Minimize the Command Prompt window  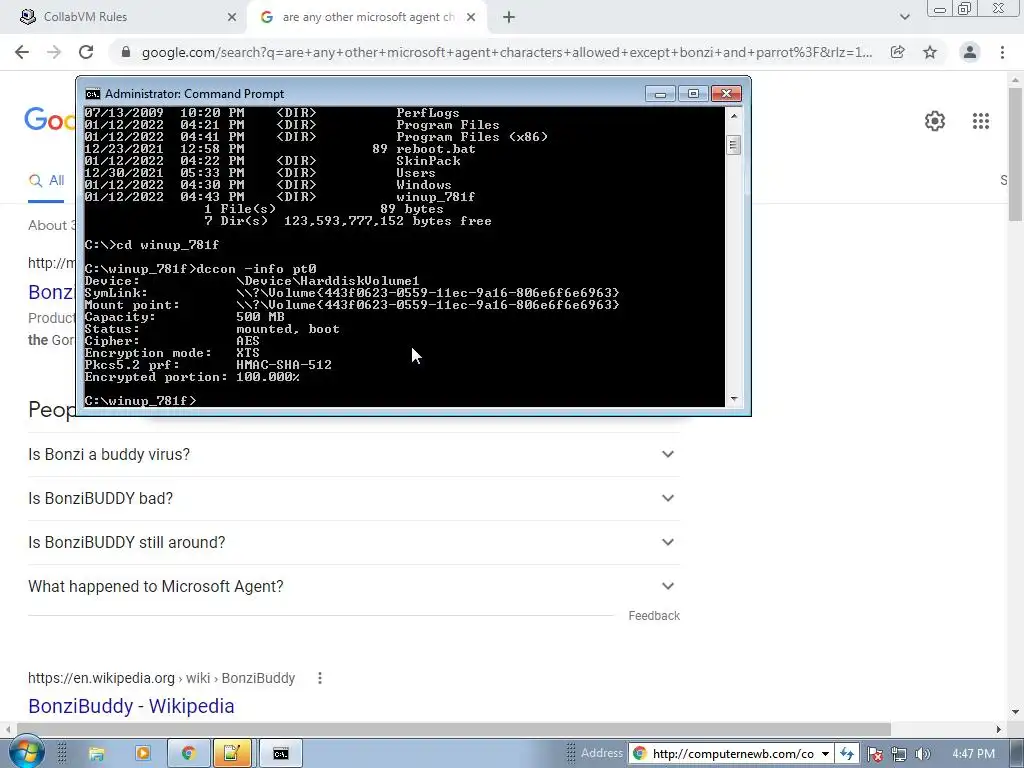(660, 94)
